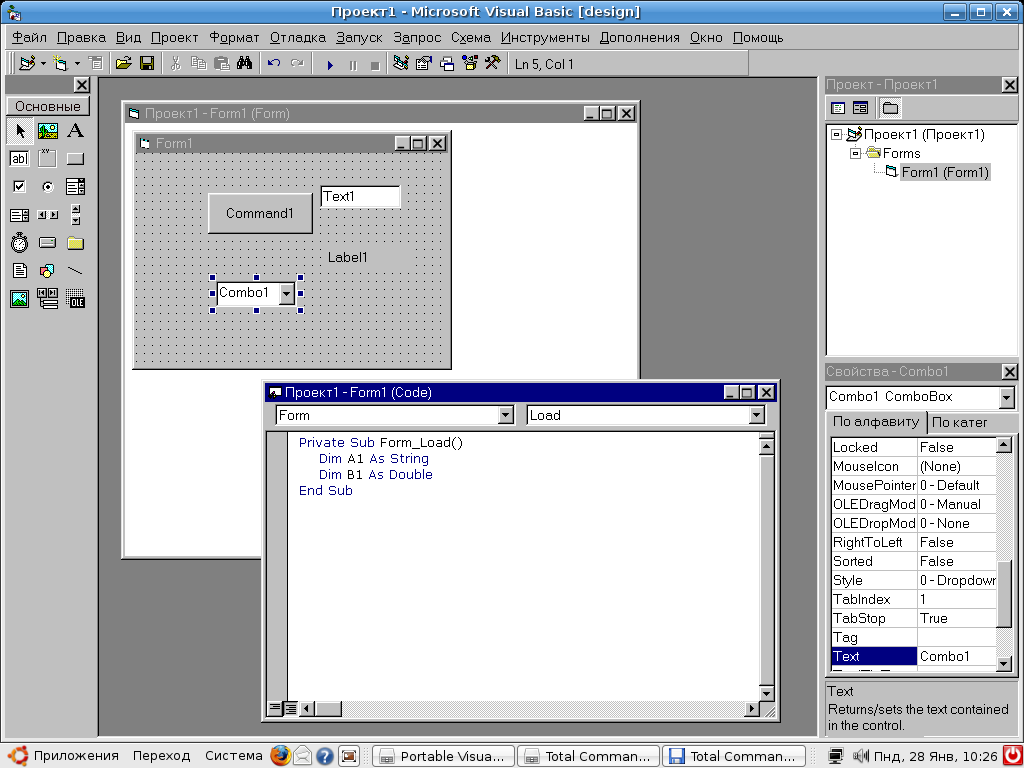Select Form1 (Form1) in project tree
Viewport: 1024px width, 768px height.
pos(944,172)
